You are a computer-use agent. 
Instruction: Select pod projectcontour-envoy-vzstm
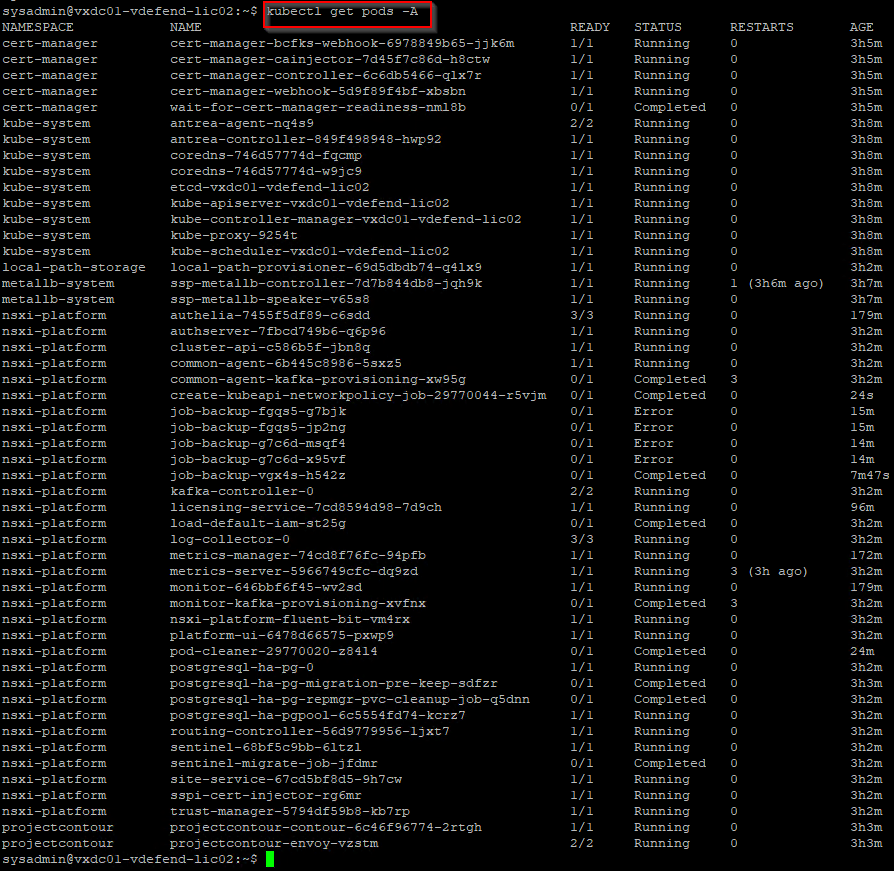tap(274, 843)
